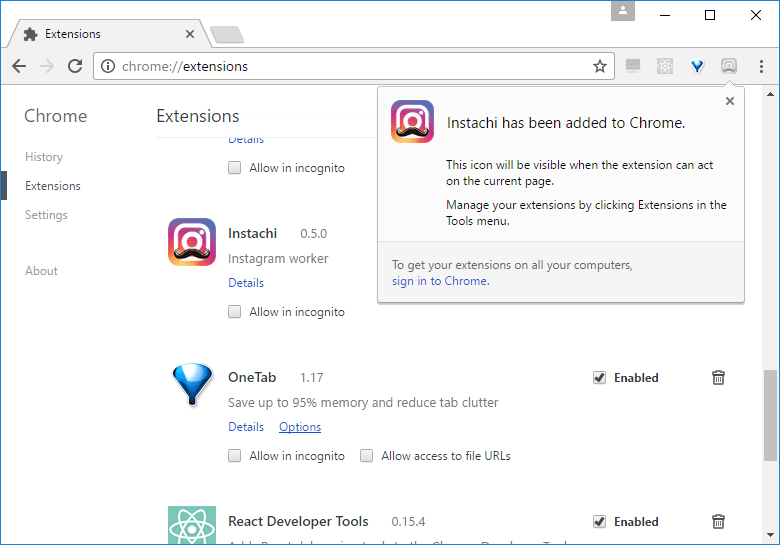Image resolution: width=780 pixels, height=545 pixels.
Task: Open About in the Chrome sidebar
Action: [41, 271]
